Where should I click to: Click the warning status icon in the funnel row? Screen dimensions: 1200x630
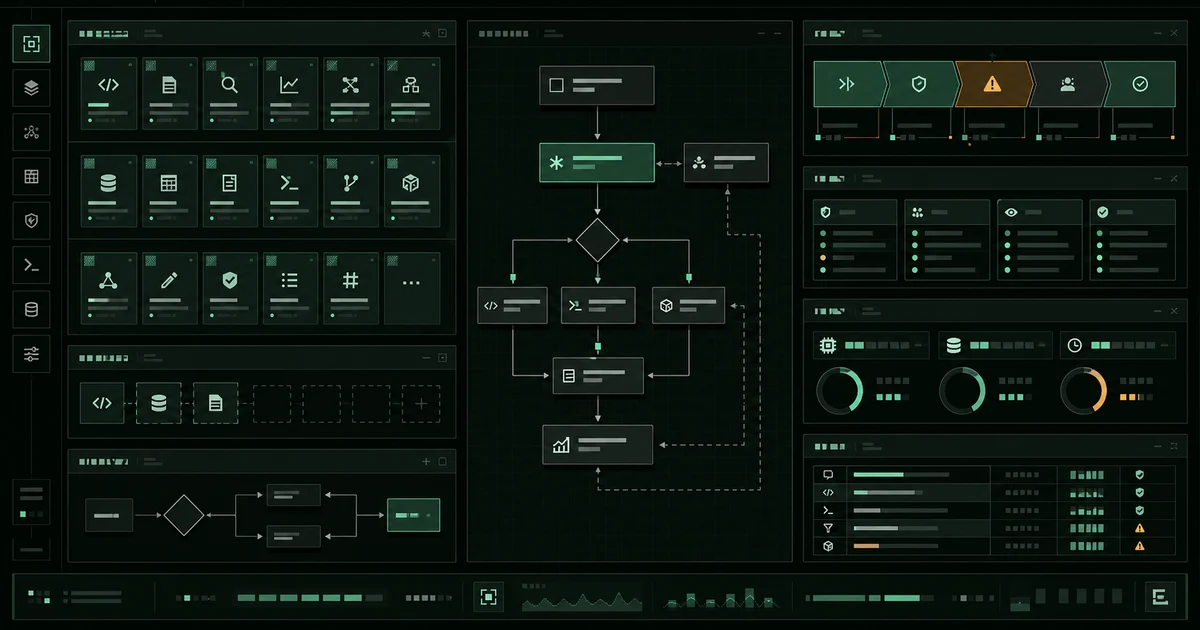click(1139, 528)
